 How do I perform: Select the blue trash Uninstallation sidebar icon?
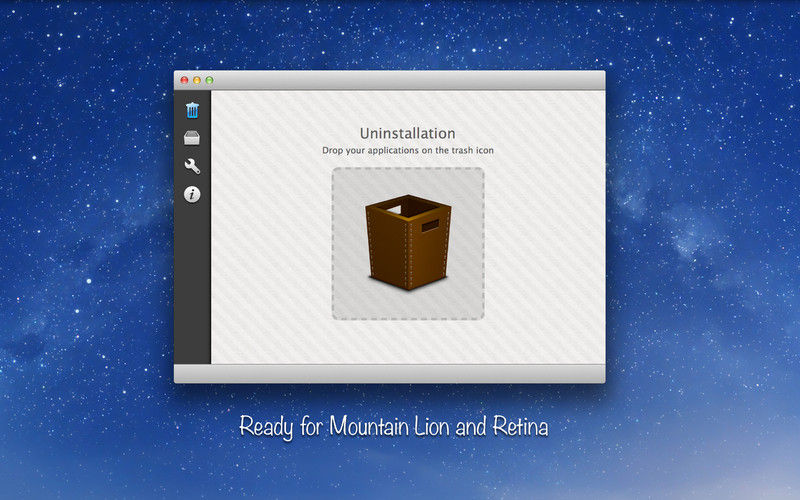192,110
